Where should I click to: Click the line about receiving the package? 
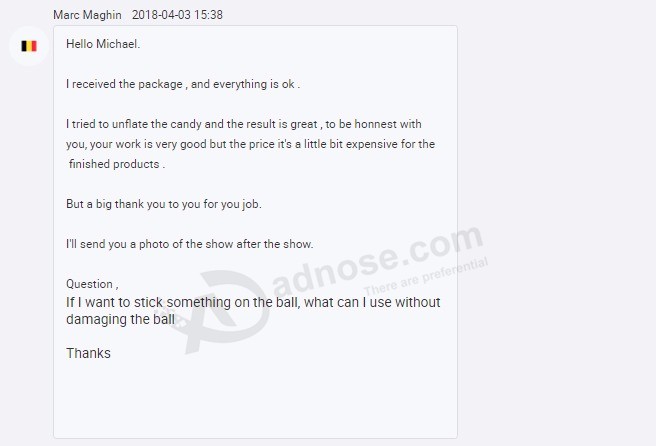click(x=183, y=84)
